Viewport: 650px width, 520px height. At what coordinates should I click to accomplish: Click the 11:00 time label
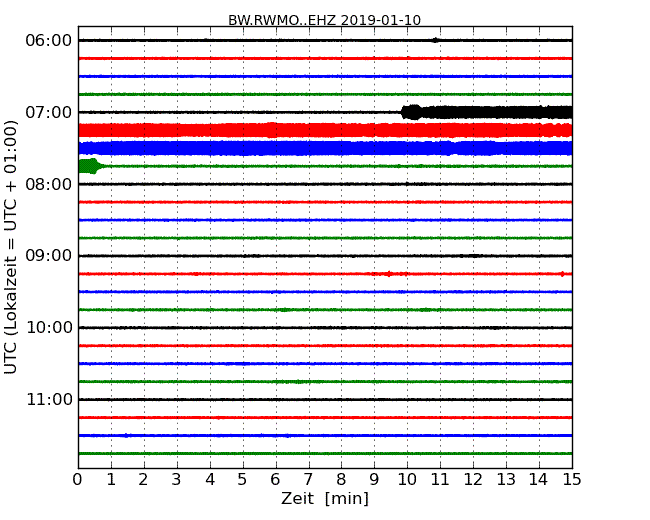tap(49, 399)
